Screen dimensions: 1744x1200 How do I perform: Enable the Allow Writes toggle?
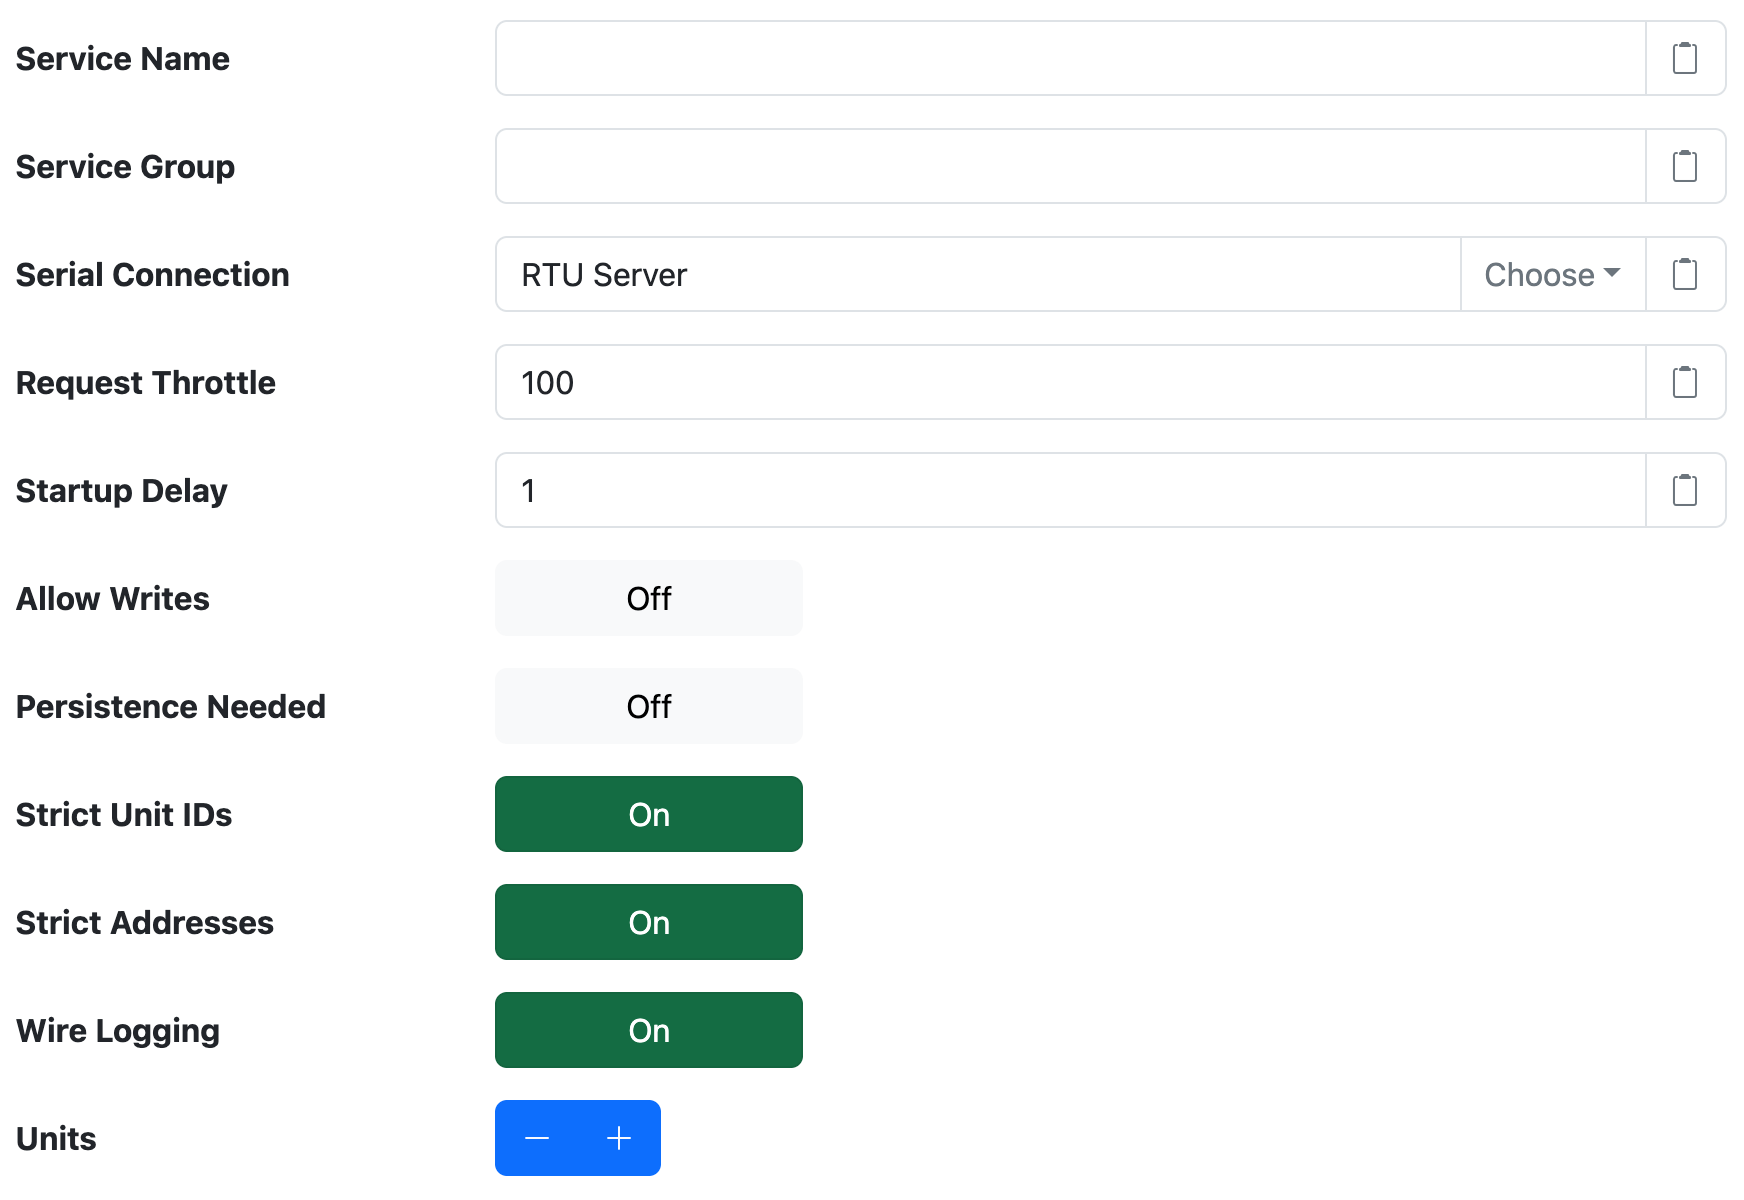click(x=648, y=598)
